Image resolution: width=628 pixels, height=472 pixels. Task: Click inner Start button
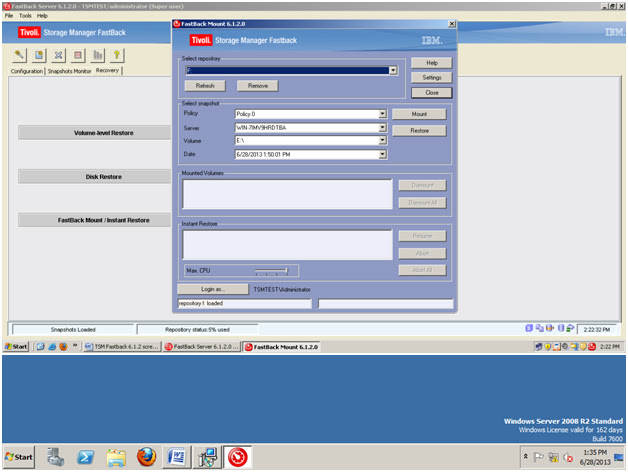pos(16,347)
